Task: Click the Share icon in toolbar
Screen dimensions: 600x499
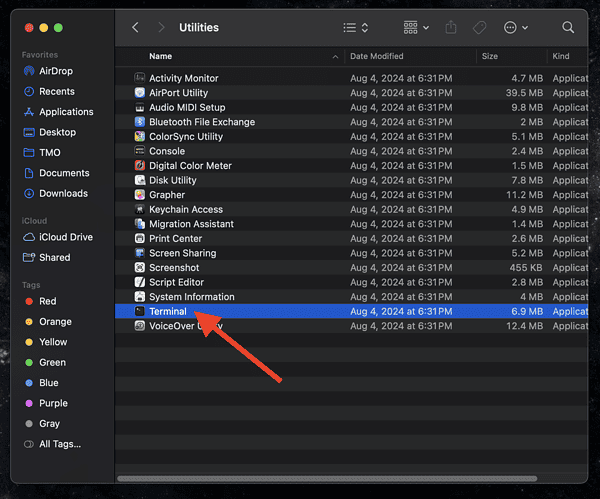Action: coord(451,28)
